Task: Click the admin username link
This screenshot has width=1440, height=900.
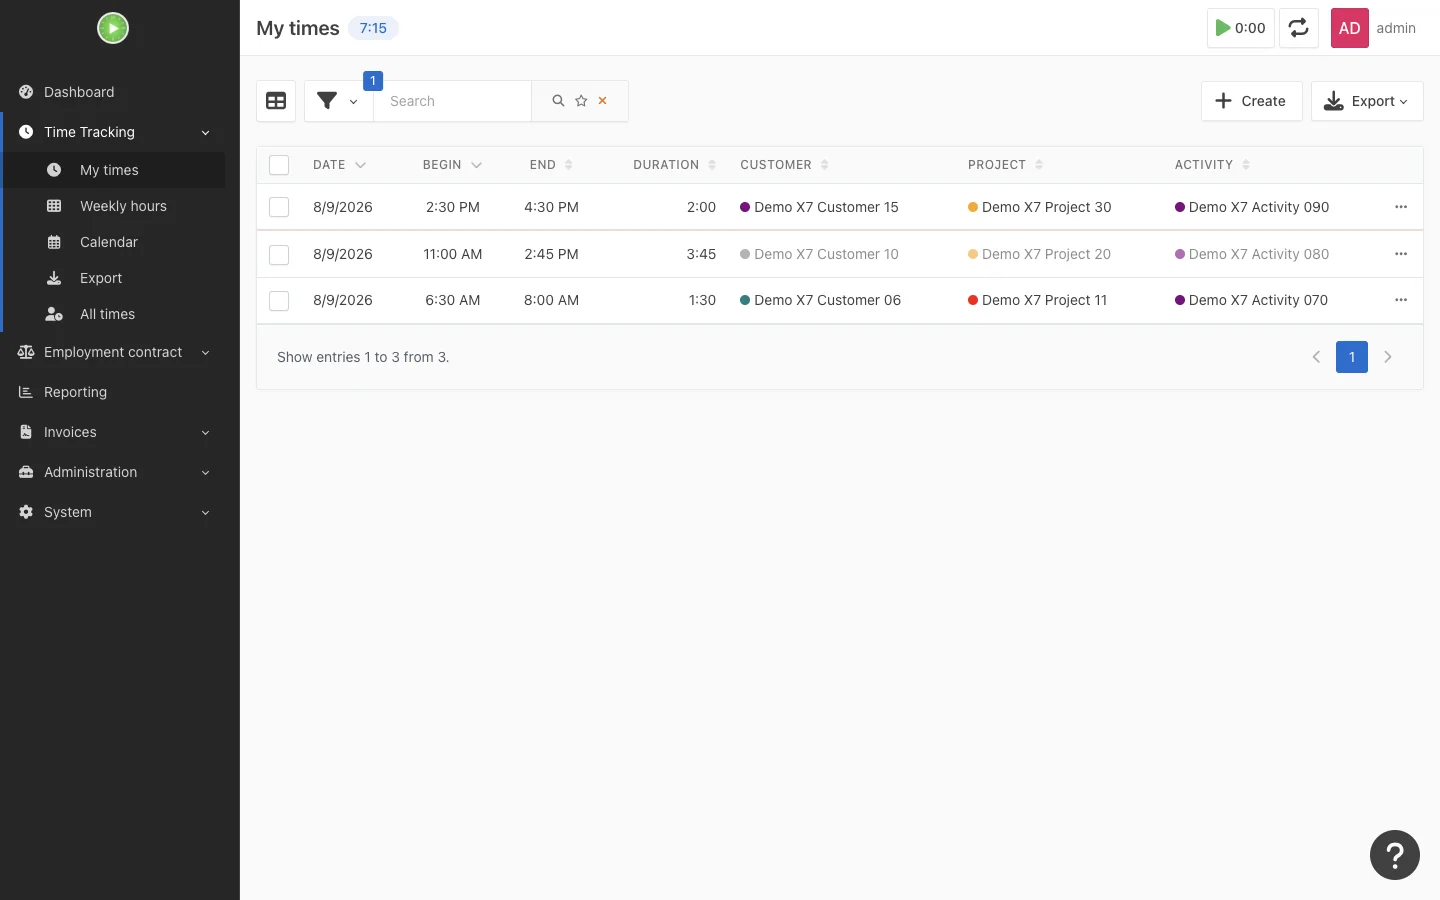Action: (x=1396, y=28)
